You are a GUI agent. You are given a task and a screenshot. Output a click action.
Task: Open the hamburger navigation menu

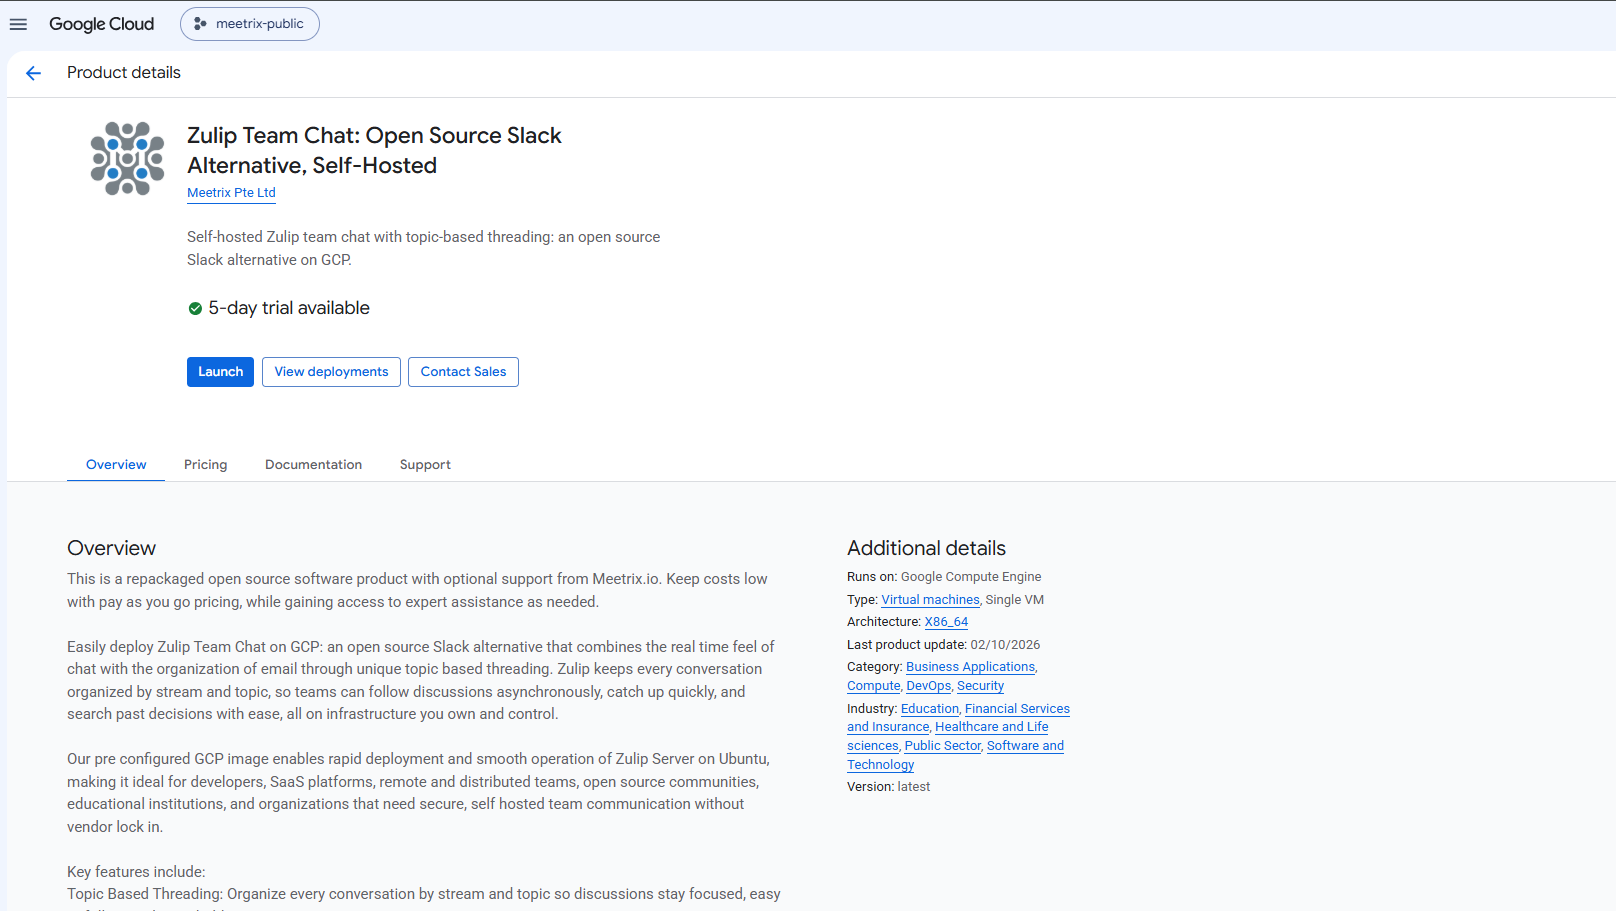(18, 24)
